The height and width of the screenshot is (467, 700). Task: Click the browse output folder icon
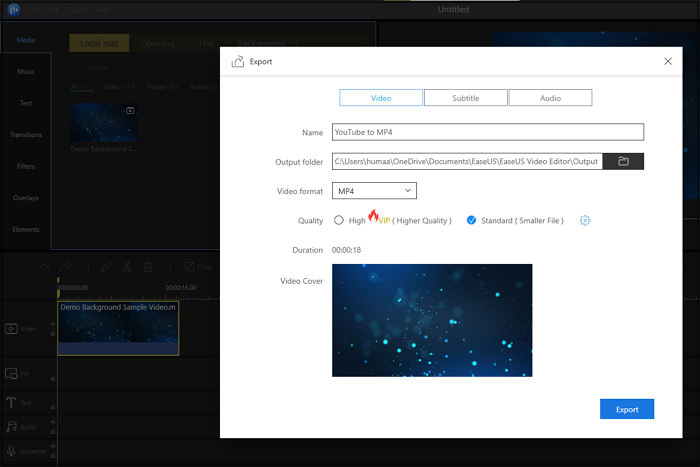click(x=623, y=161)
